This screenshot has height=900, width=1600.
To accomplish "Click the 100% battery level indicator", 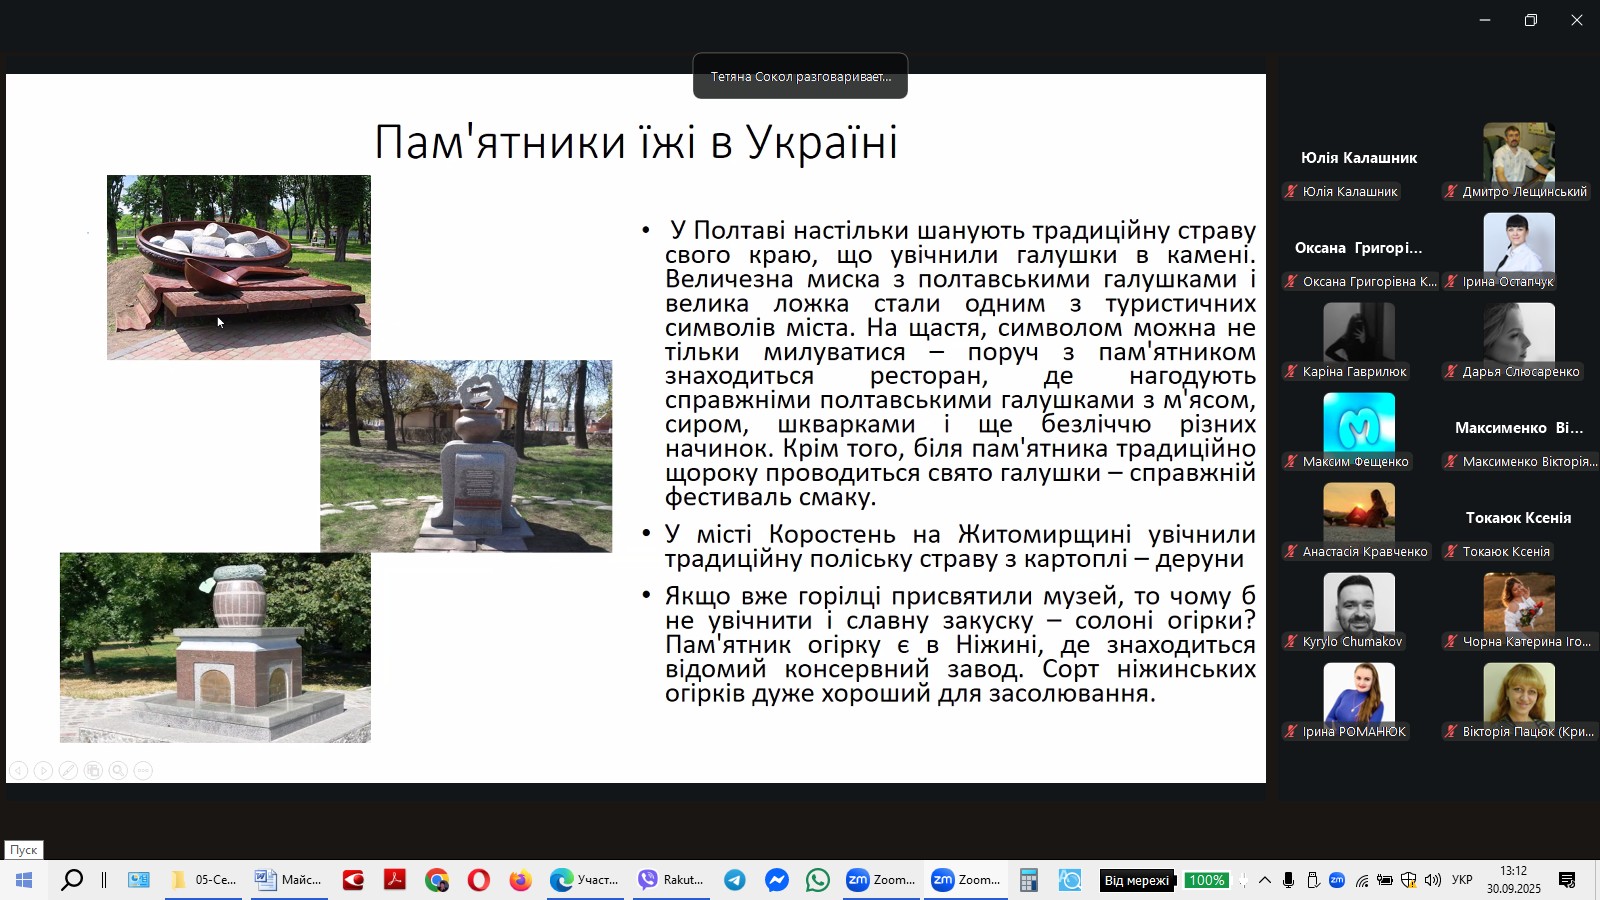I will [x=1206, y=881].
